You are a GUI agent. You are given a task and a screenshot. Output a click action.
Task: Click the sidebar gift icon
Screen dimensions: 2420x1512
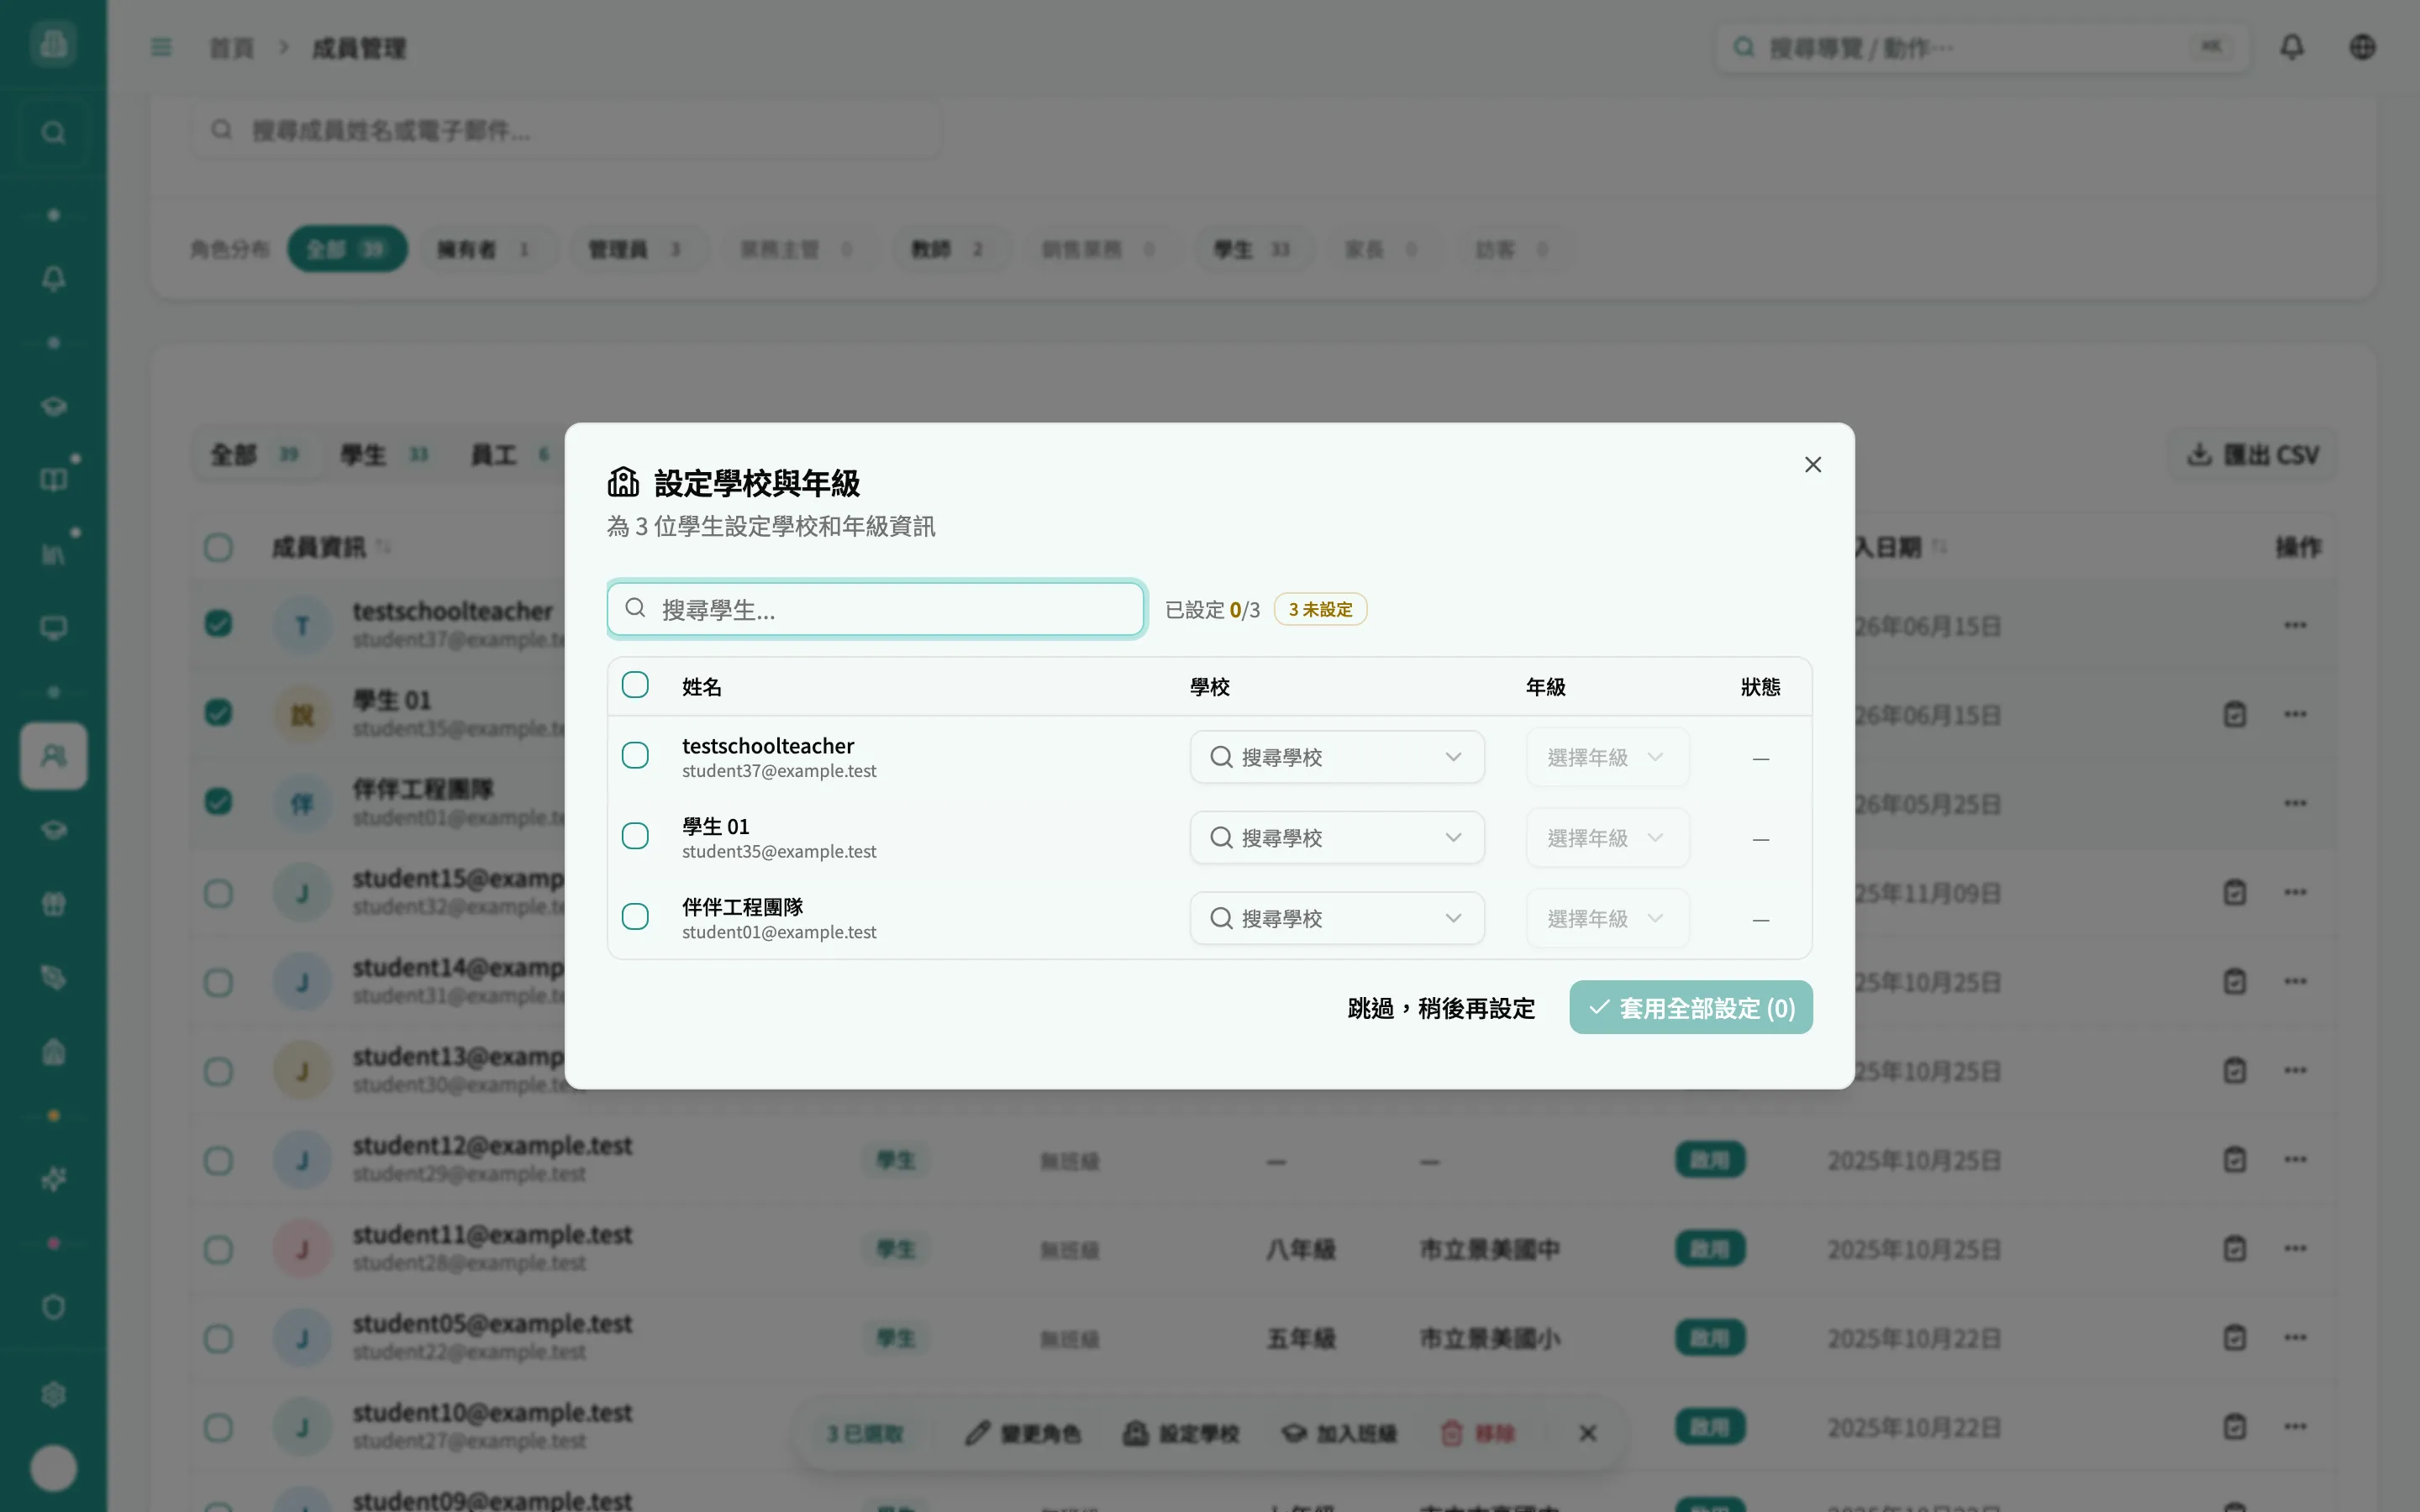(x=53, y=904)
